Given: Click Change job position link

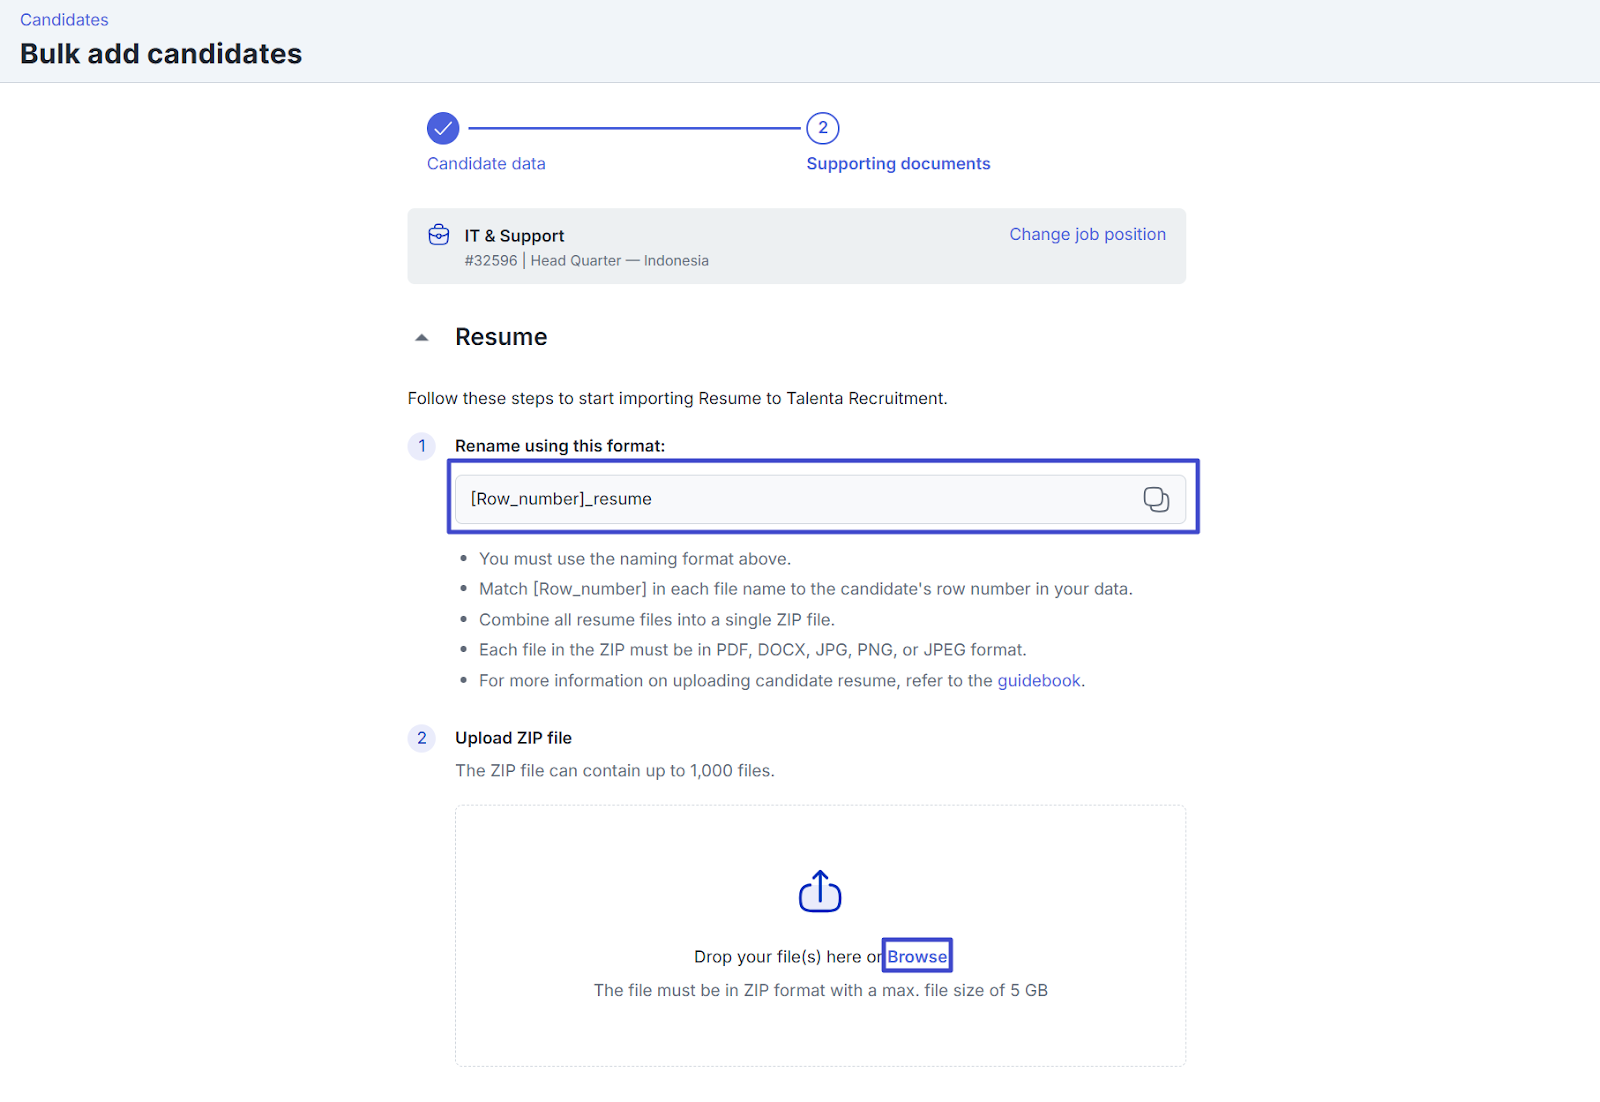Looking at the screenshot, I should click(x=1087, y=234).
